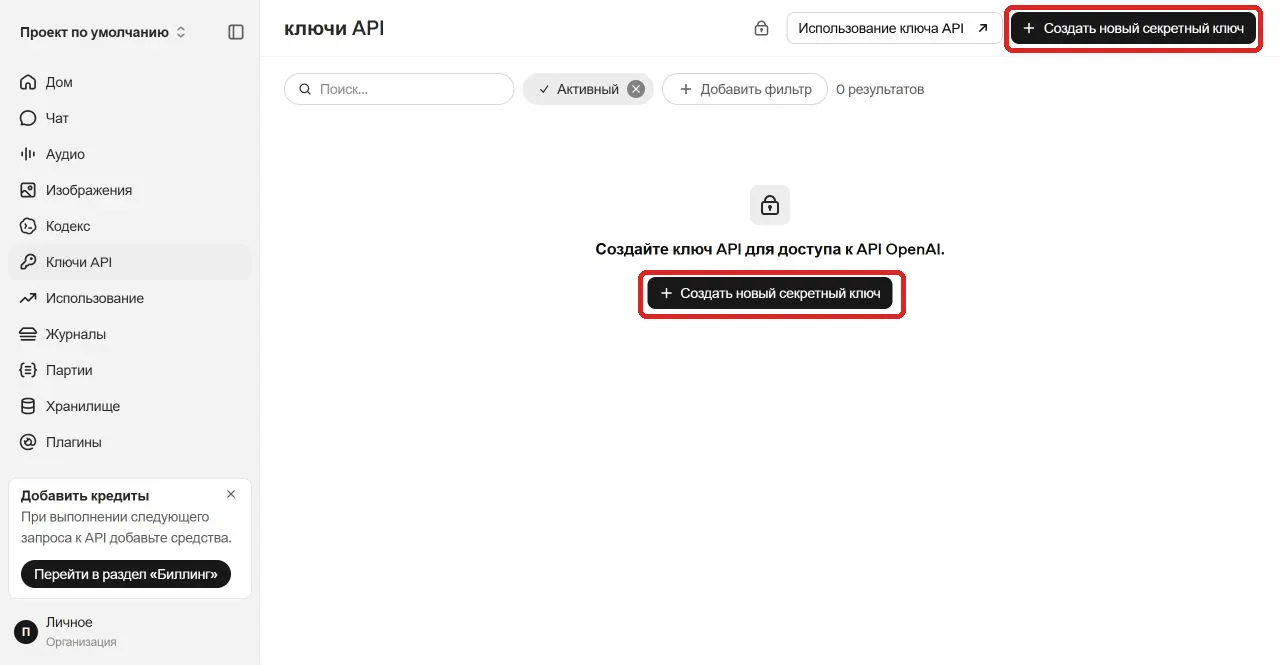Collapse the sidebar panel icon
This screenshot has height=665, width=1280.
coord(236,32)
